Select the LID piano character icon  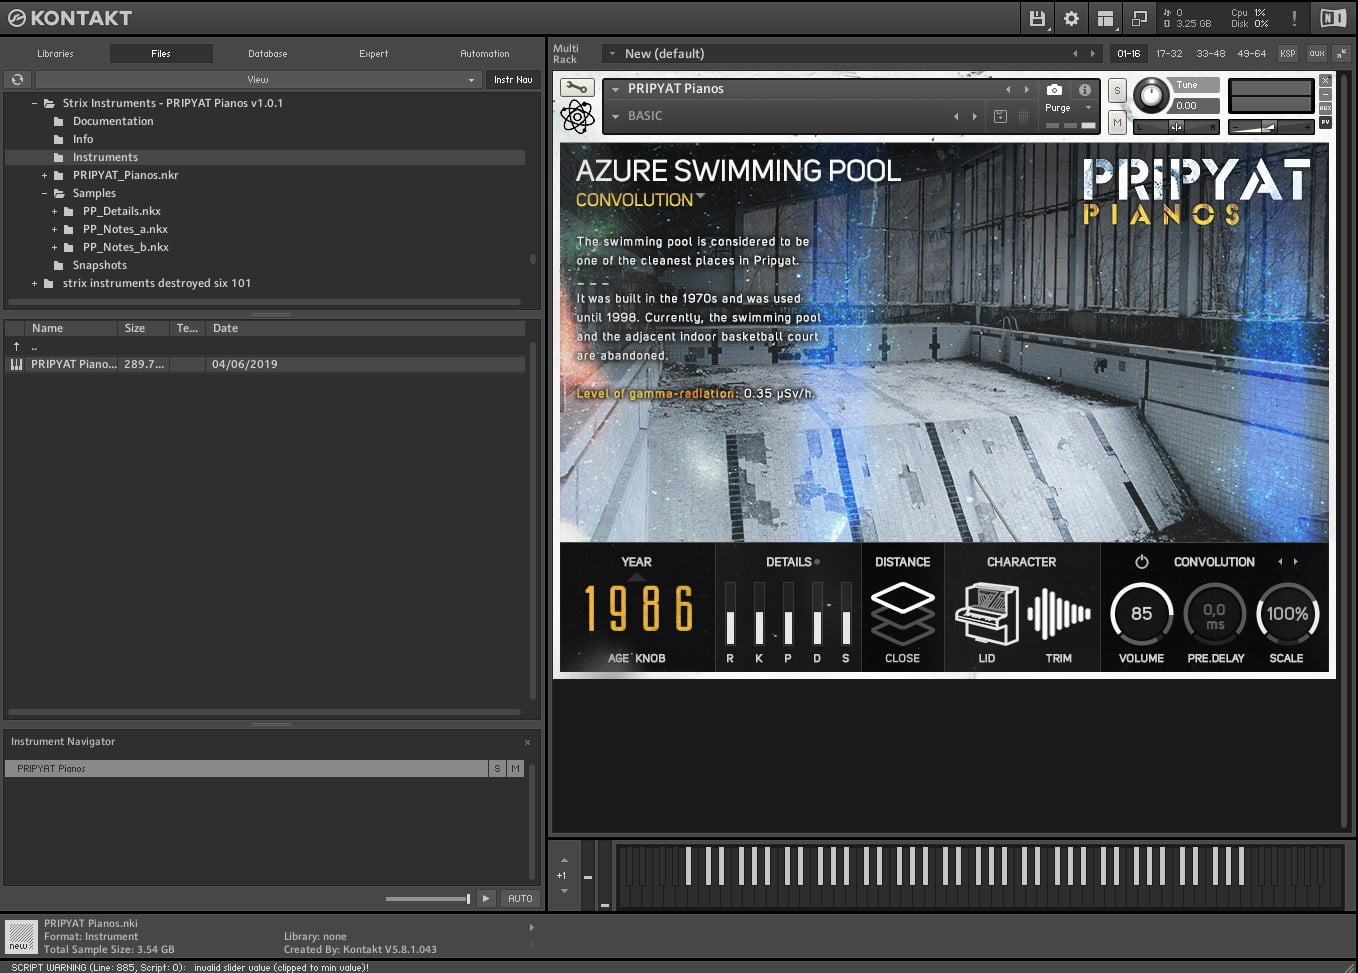coord(987,615)
